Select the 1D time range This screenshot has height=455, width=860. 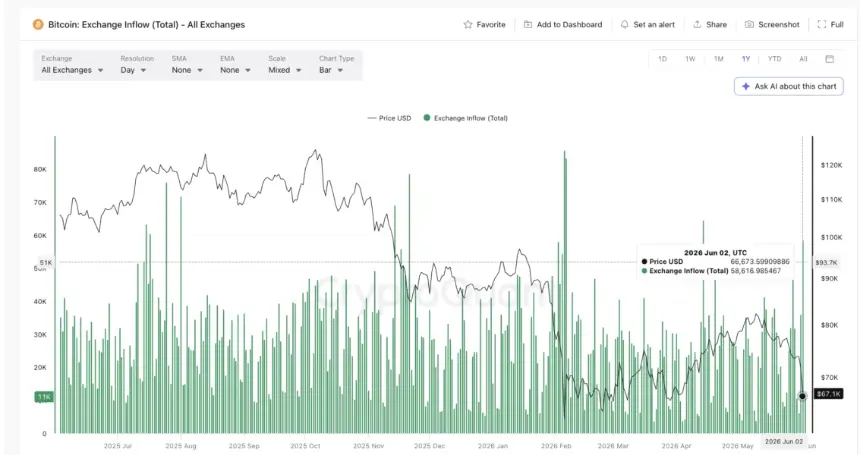[663, 59]
